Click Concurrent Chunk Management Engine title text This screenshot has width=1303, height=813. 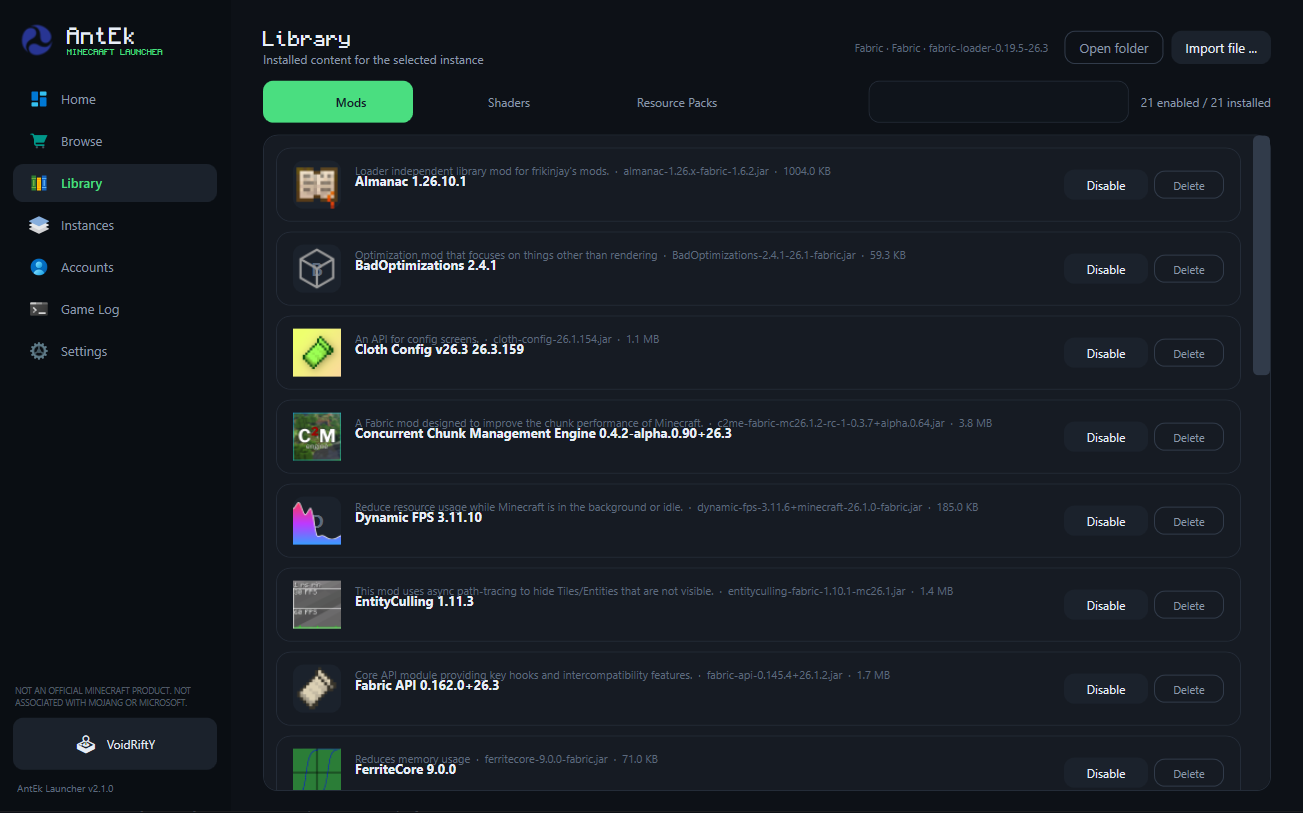pyautogui.click(x=543, y=434)
